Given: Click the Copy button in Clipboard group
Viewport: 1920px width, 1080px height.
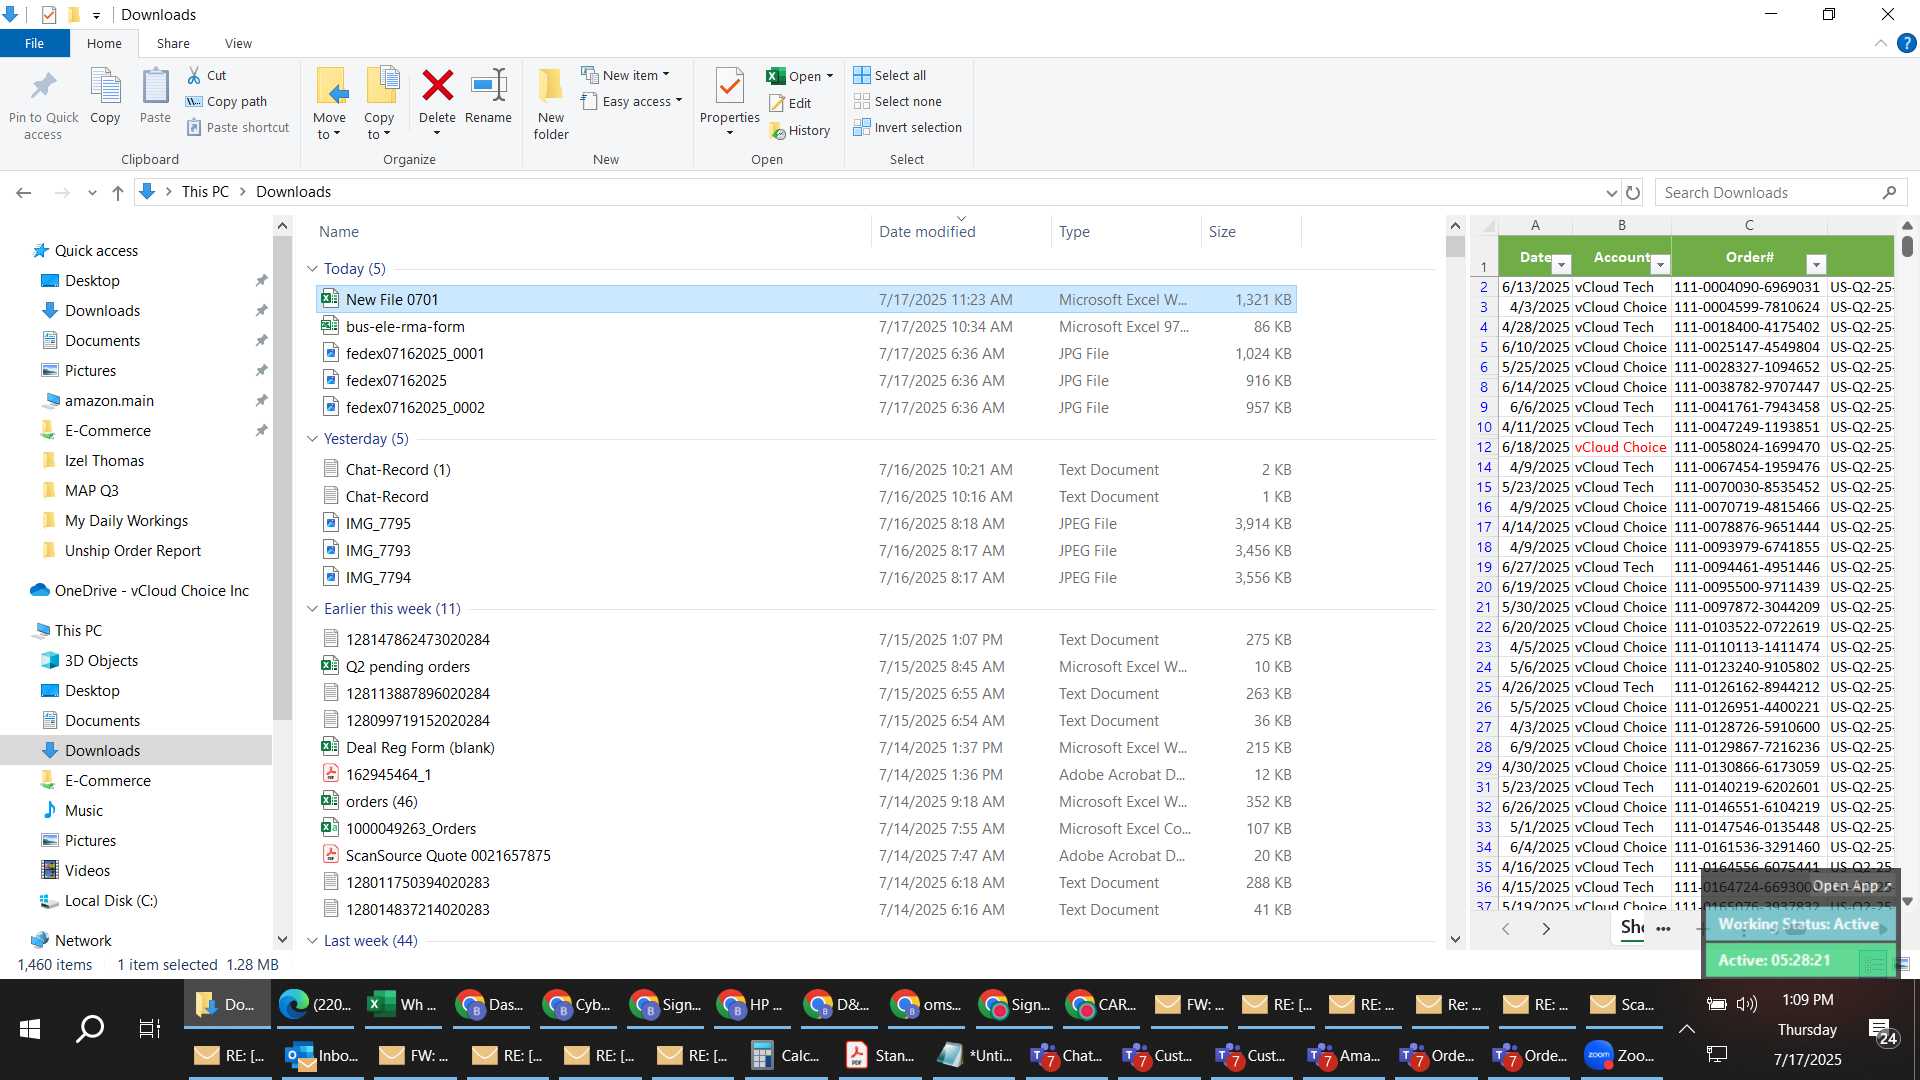Looking at the screenshot, I should 105,97.
